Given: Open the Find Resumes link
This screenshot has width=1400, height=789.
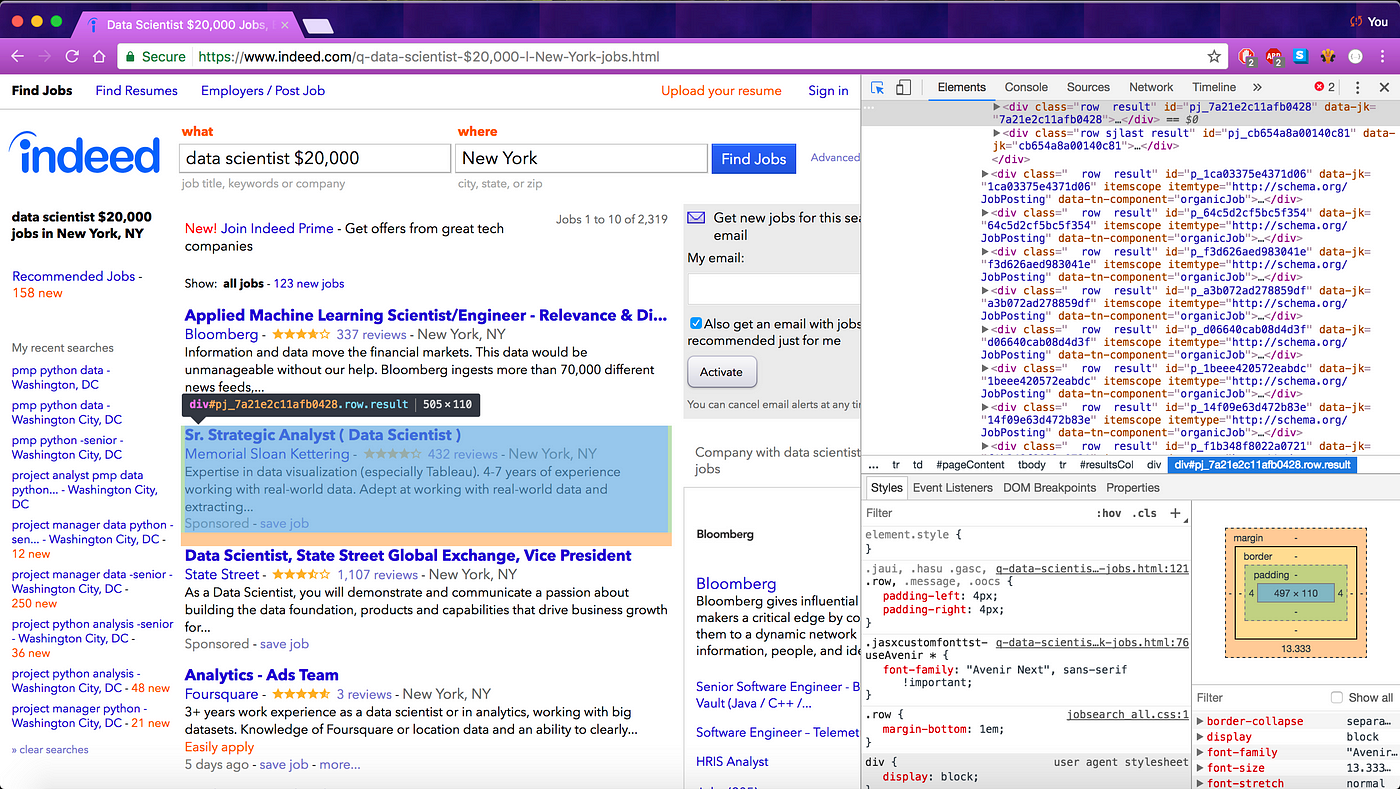Looking at the screenshot, I should (x=137, y=90).
